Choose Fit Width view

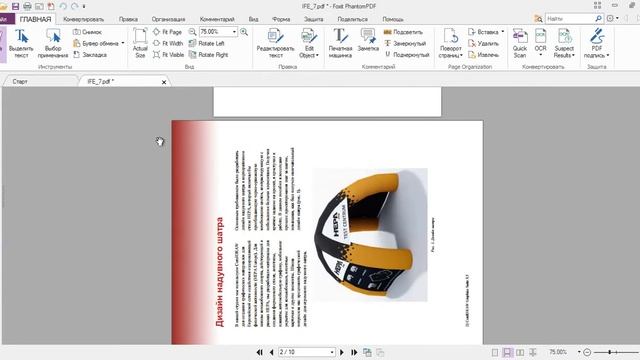pos(168,43)
